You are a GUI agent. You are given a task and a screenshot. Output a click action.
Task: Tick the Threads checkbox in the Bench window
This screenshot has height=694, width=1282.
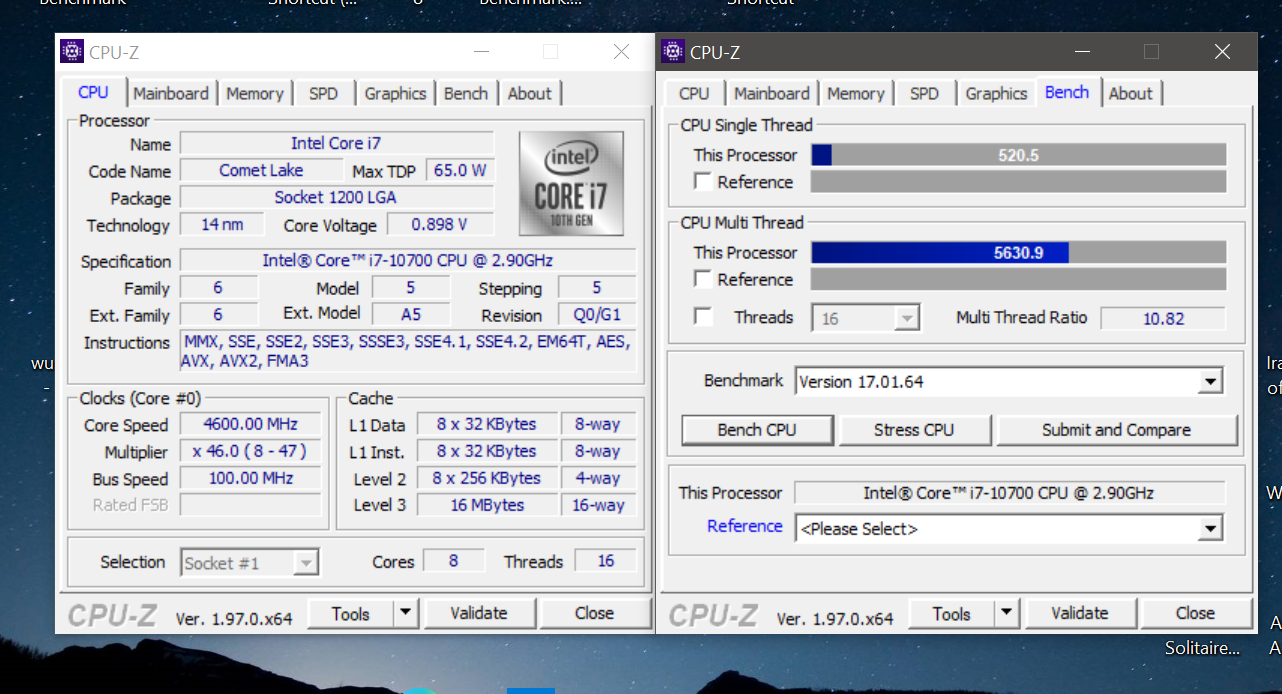tap(704, 317)
